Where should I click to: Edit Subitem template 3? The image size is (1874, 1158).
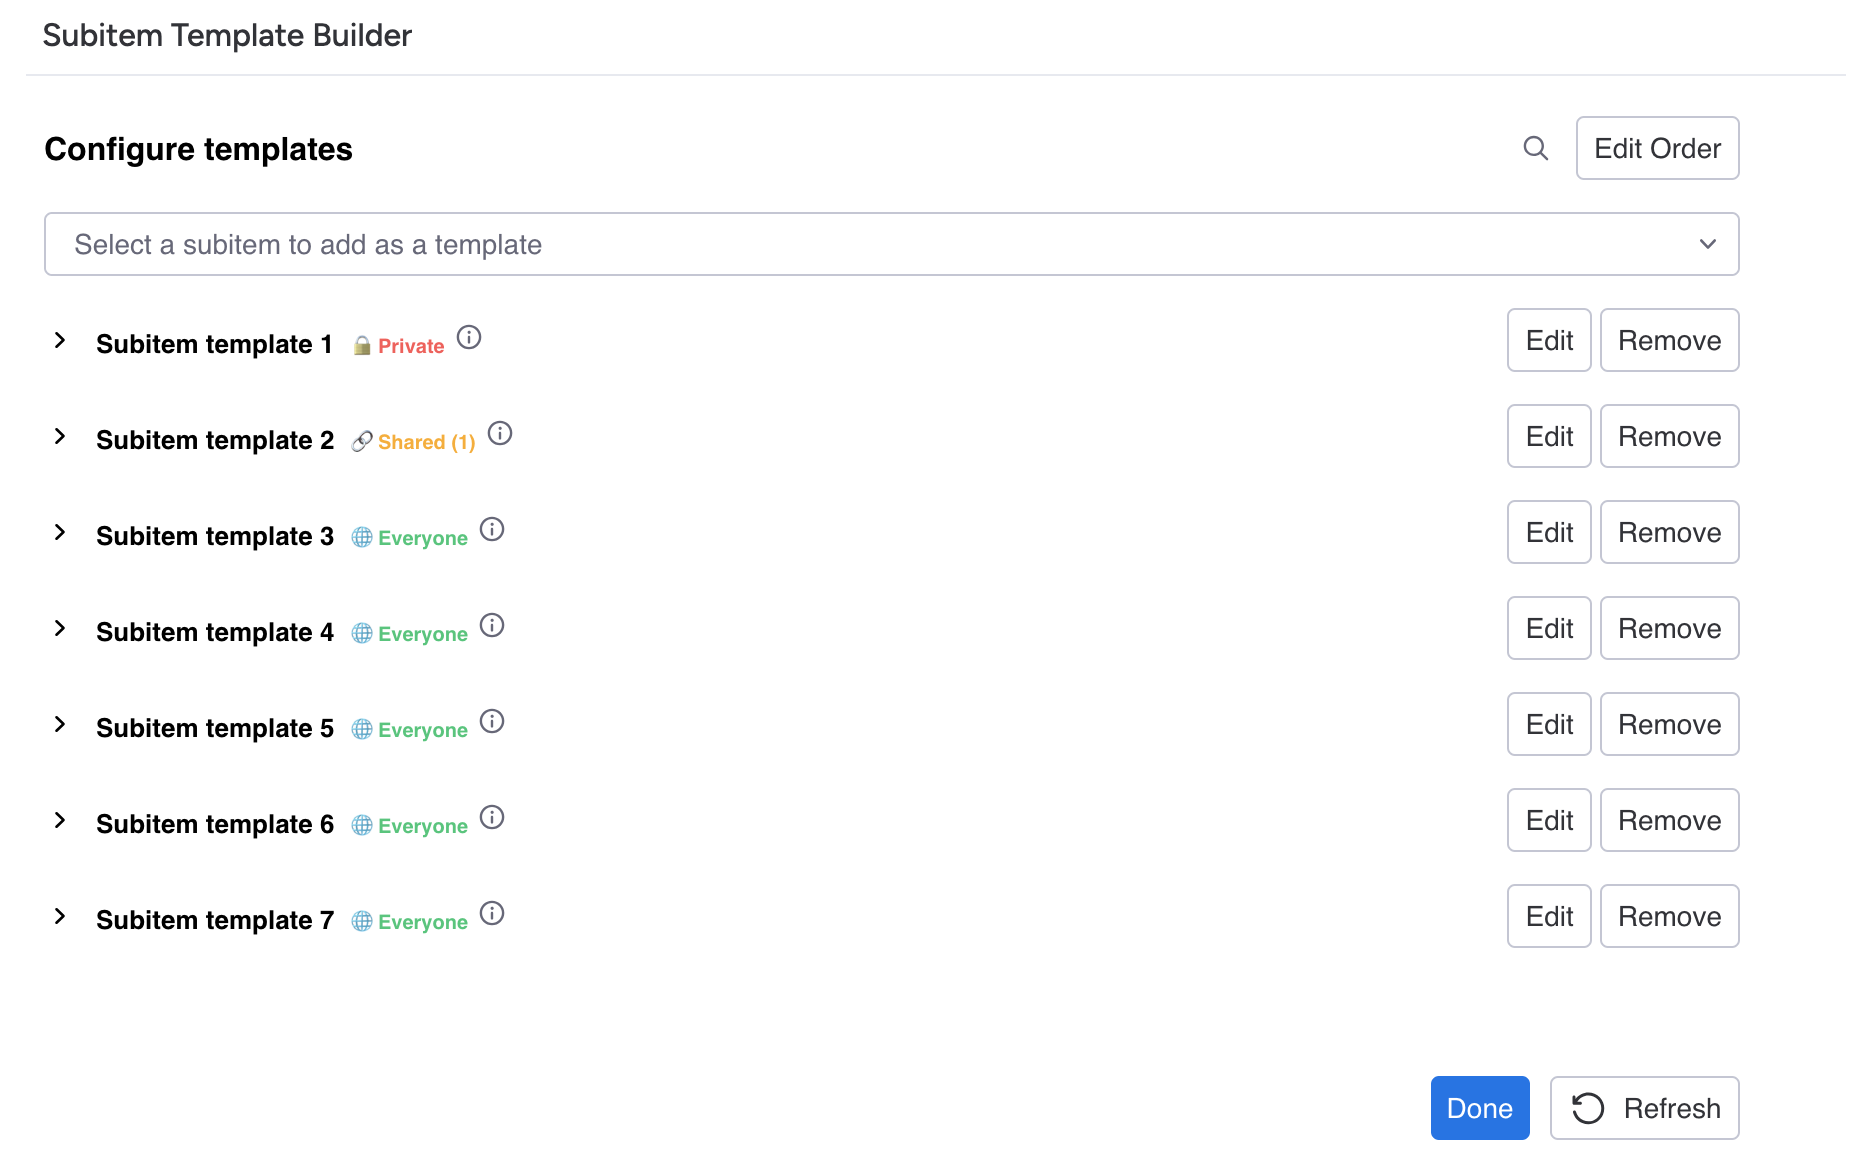coord(1549,532)
